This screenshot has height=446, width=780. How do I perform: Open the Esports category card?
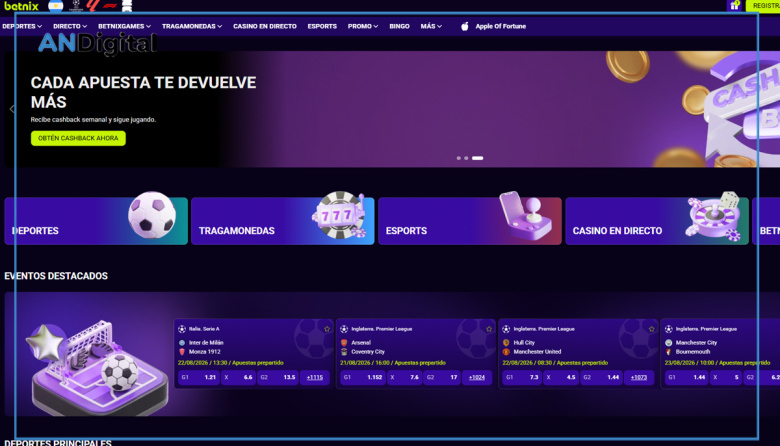[470, 221]
